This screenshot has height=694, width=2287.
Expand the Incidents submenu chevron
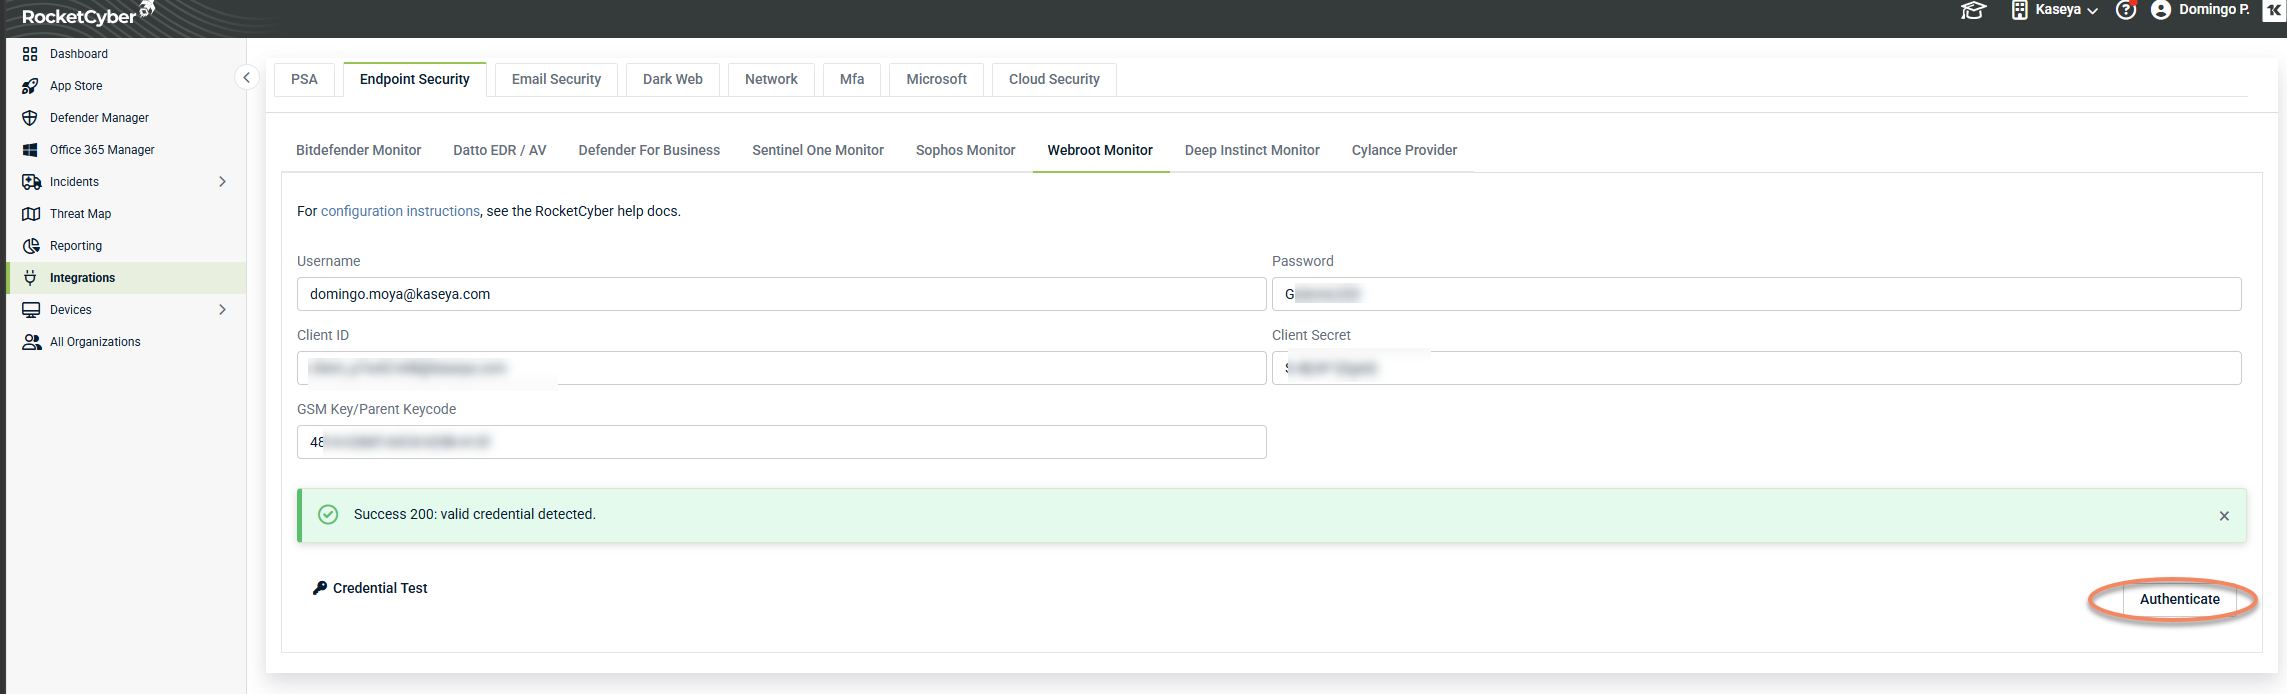[x=222, y=182]
